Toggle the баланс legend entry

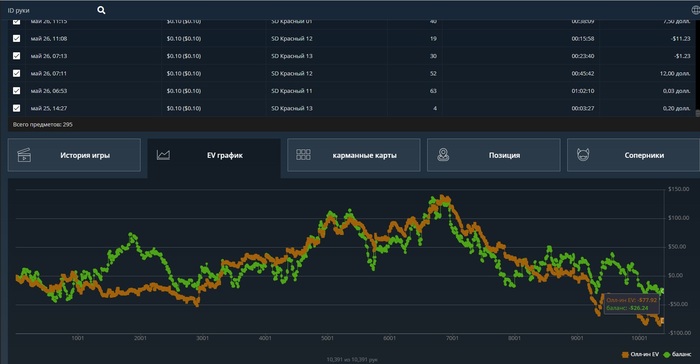tap(677, 354)
